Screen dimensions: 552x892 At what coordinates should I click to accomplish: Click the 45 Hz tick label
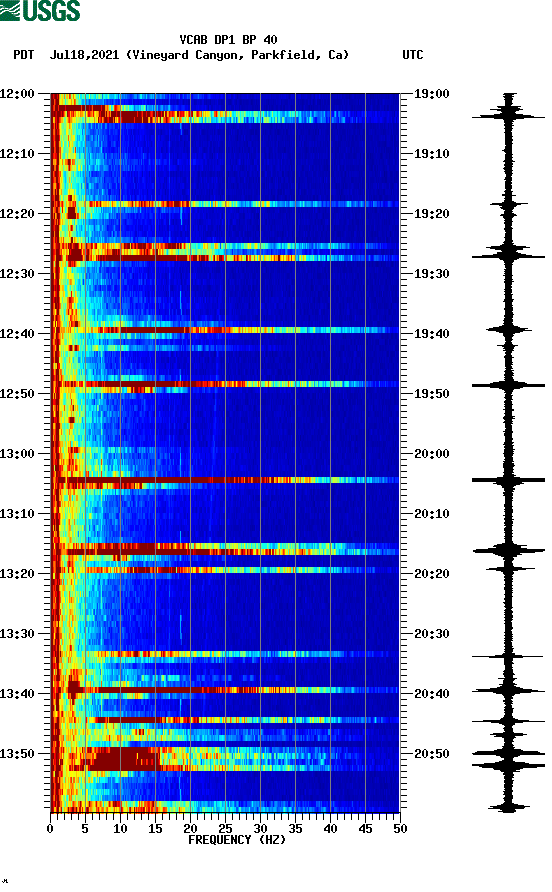tap(365, 829)
